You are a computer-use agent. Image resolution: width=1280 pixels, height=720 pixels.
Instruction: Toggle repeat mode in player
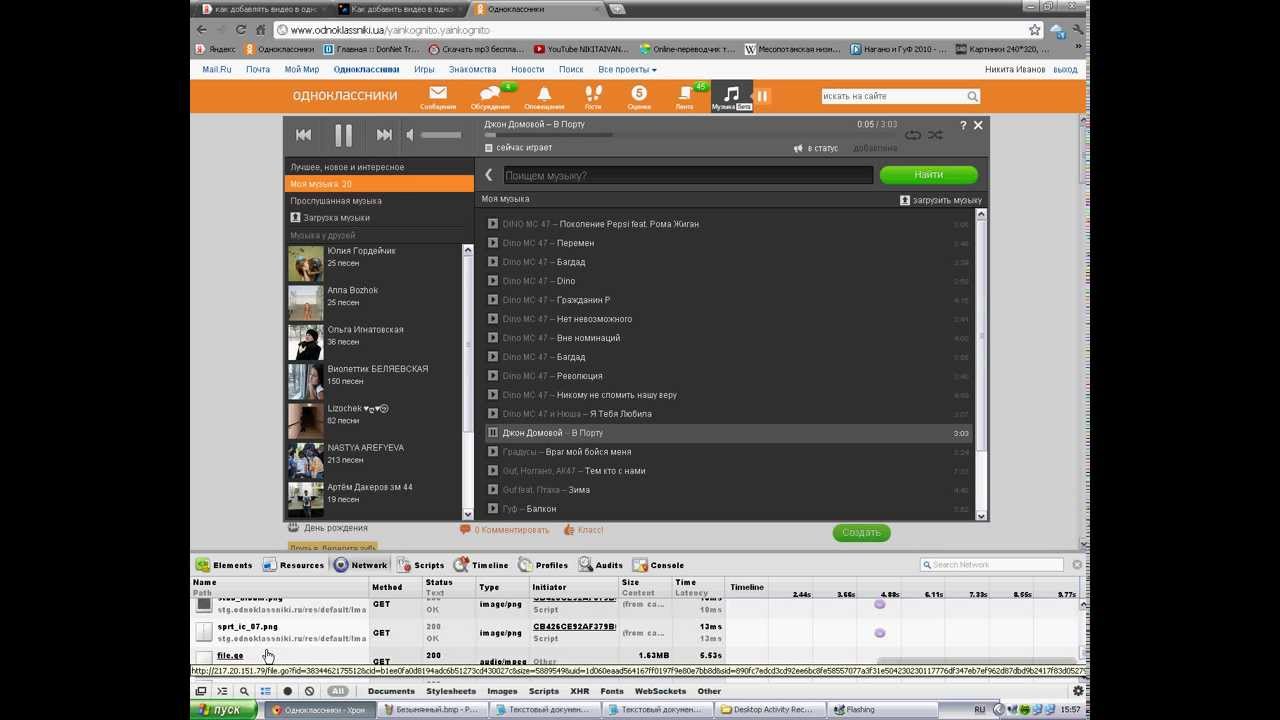[x=913, y=135]
